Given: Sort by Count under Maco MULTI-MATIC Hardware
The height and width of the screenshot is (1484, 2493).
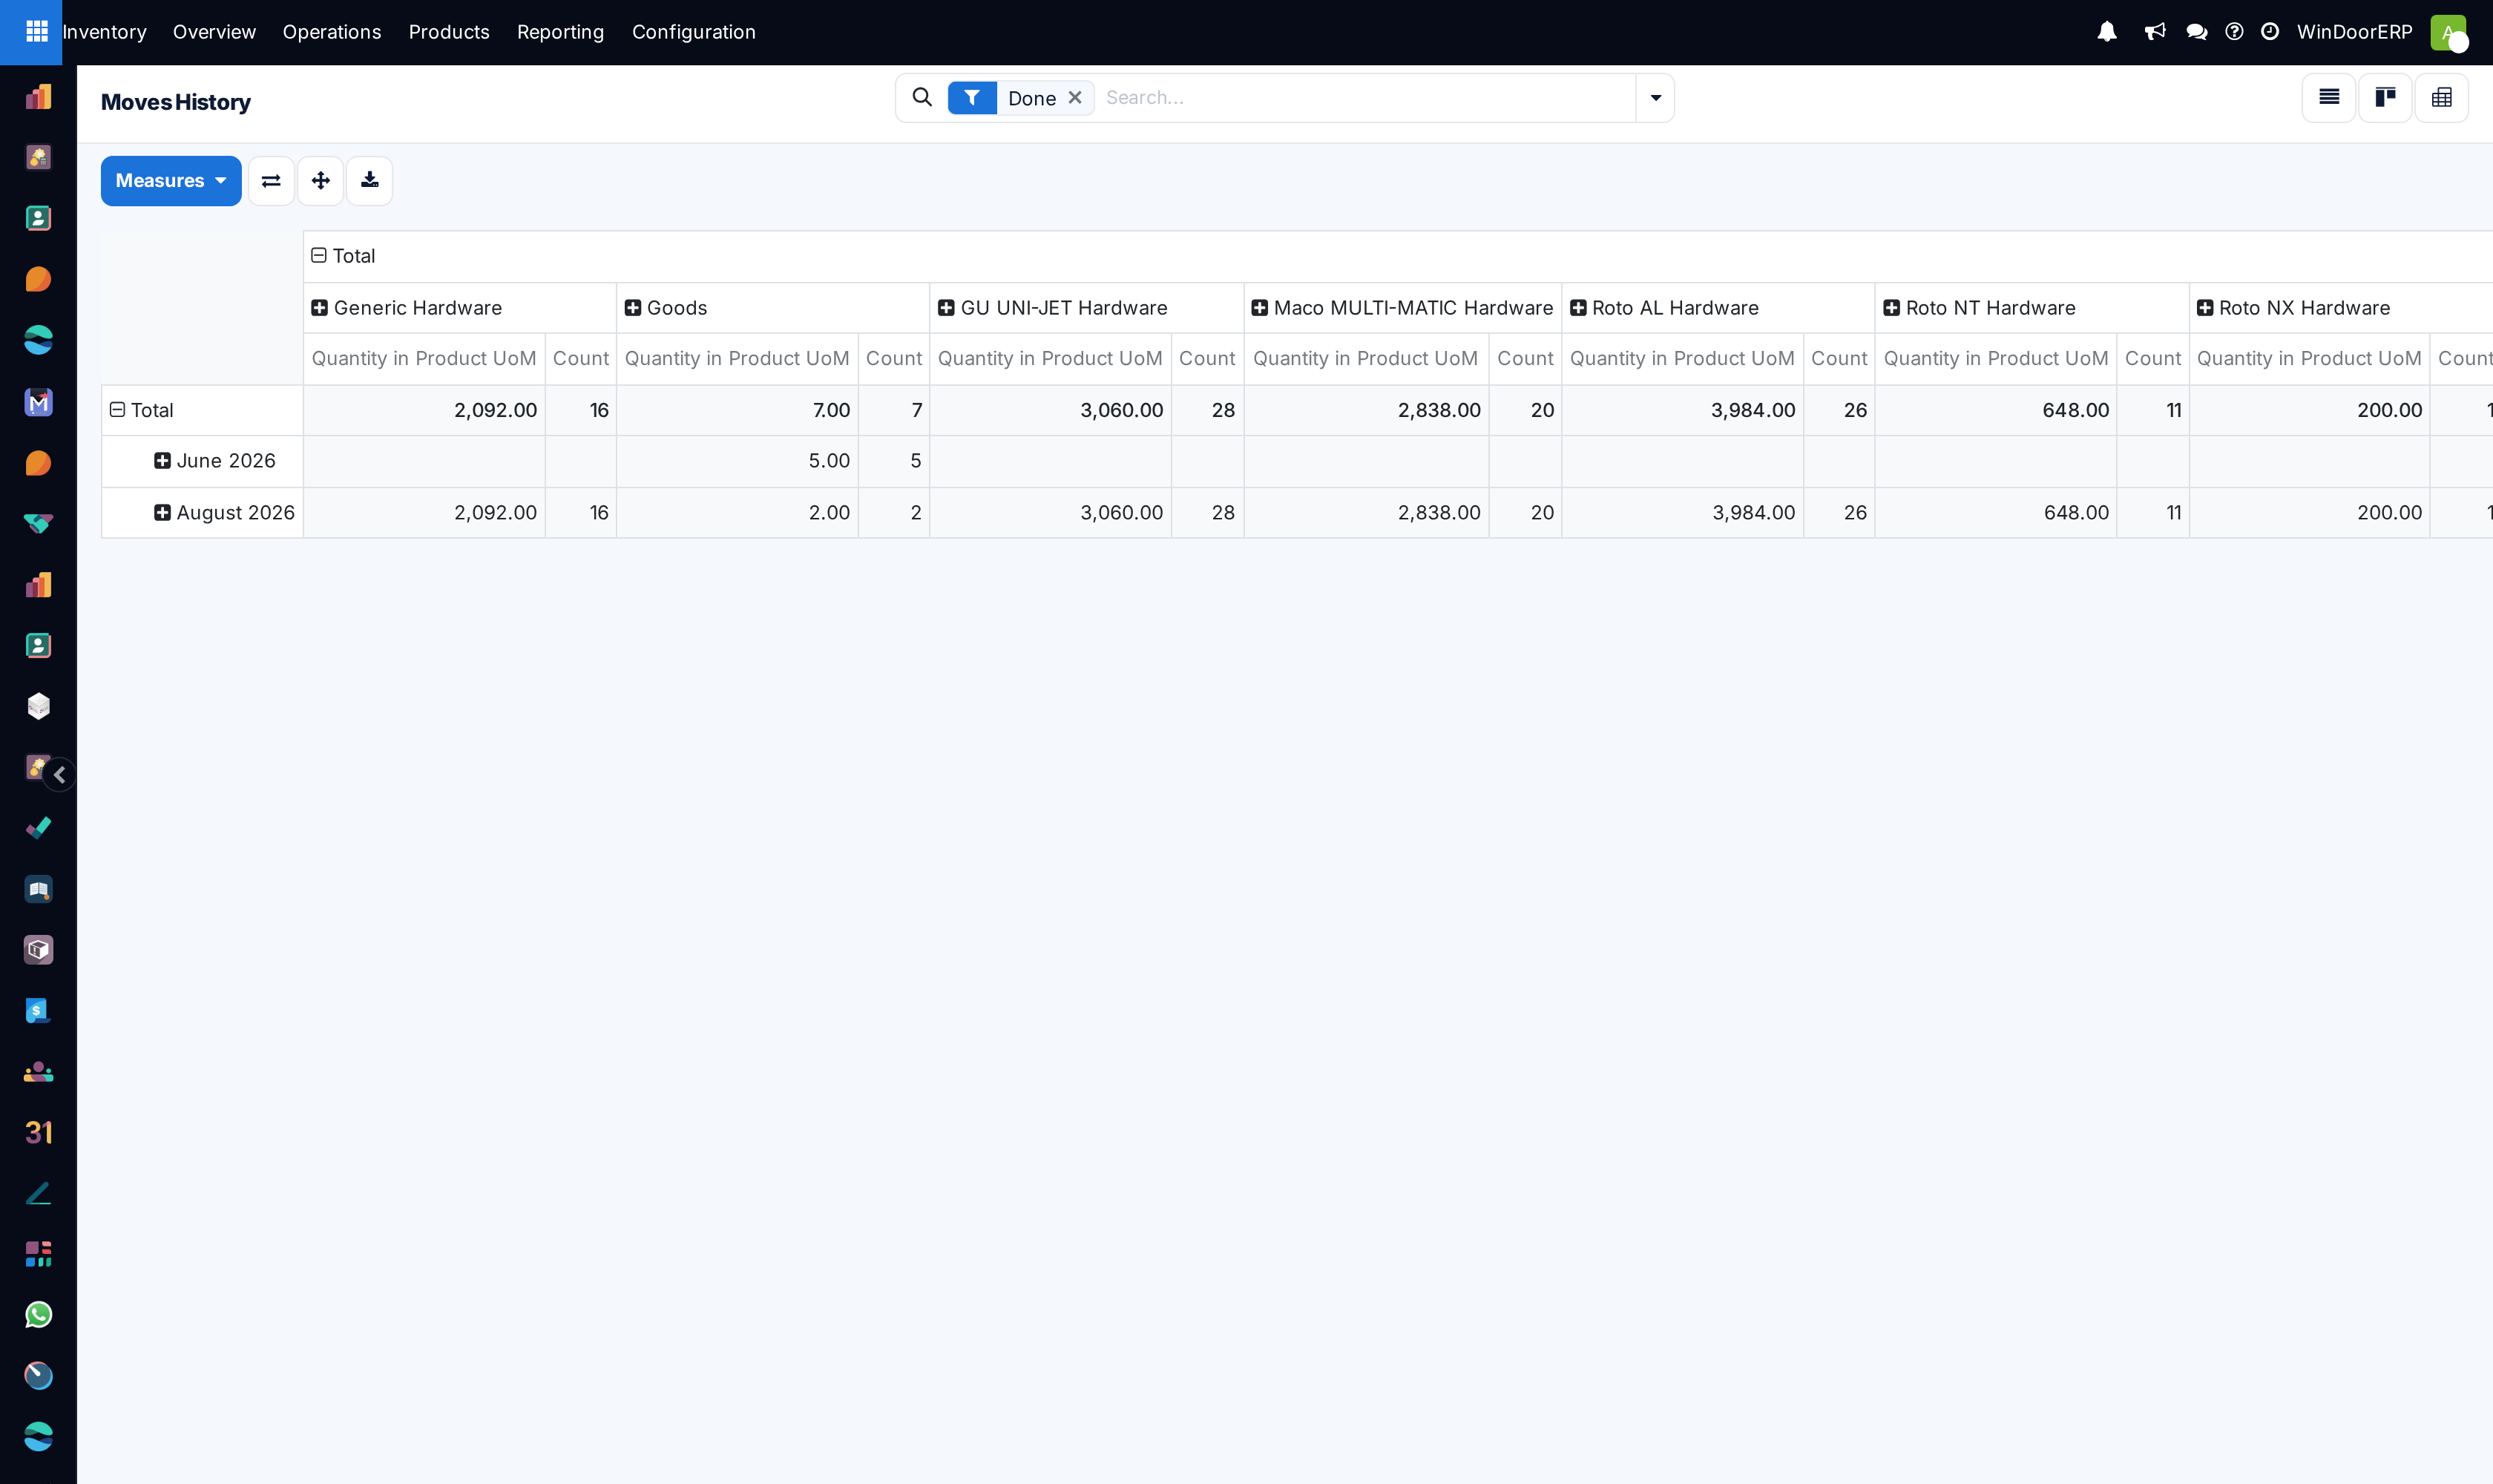Looking at the screenshot, I should (1525, 359).
